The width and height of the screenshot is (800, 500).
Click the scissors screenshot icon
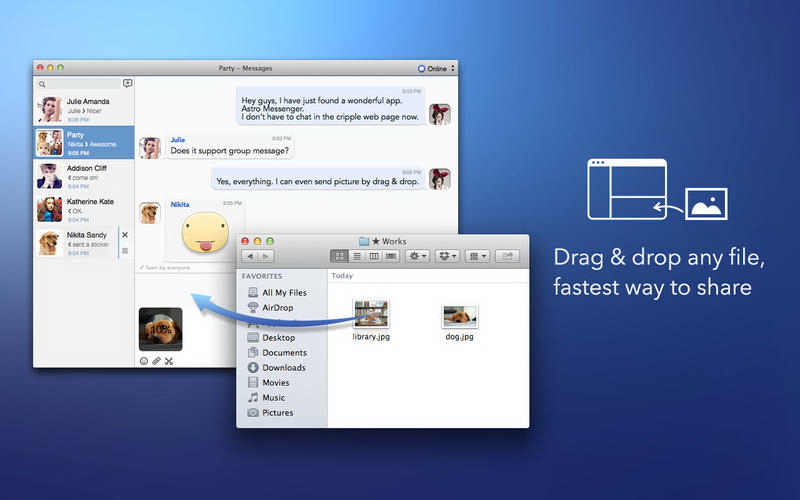coord(169,361)
